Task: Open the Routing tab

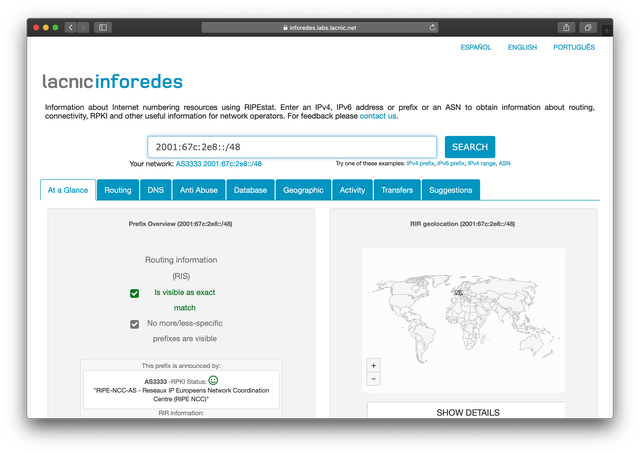Action: pyautogui.click(x=118, y=190)
